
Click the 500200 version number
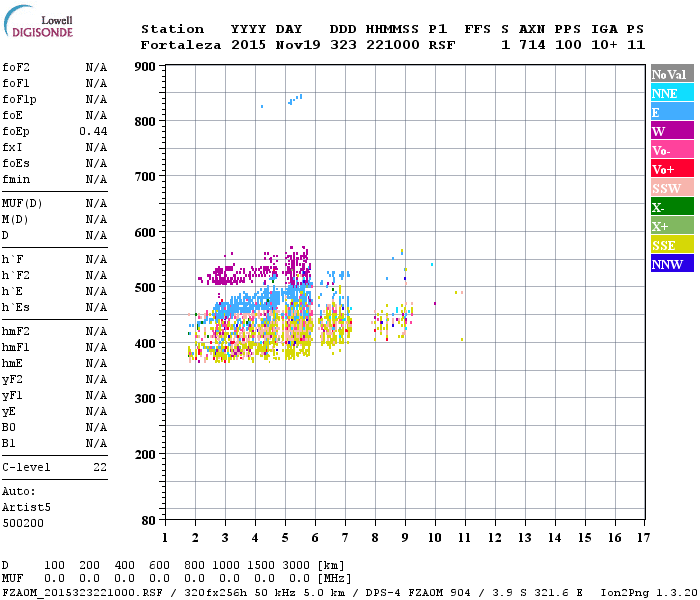23,523
